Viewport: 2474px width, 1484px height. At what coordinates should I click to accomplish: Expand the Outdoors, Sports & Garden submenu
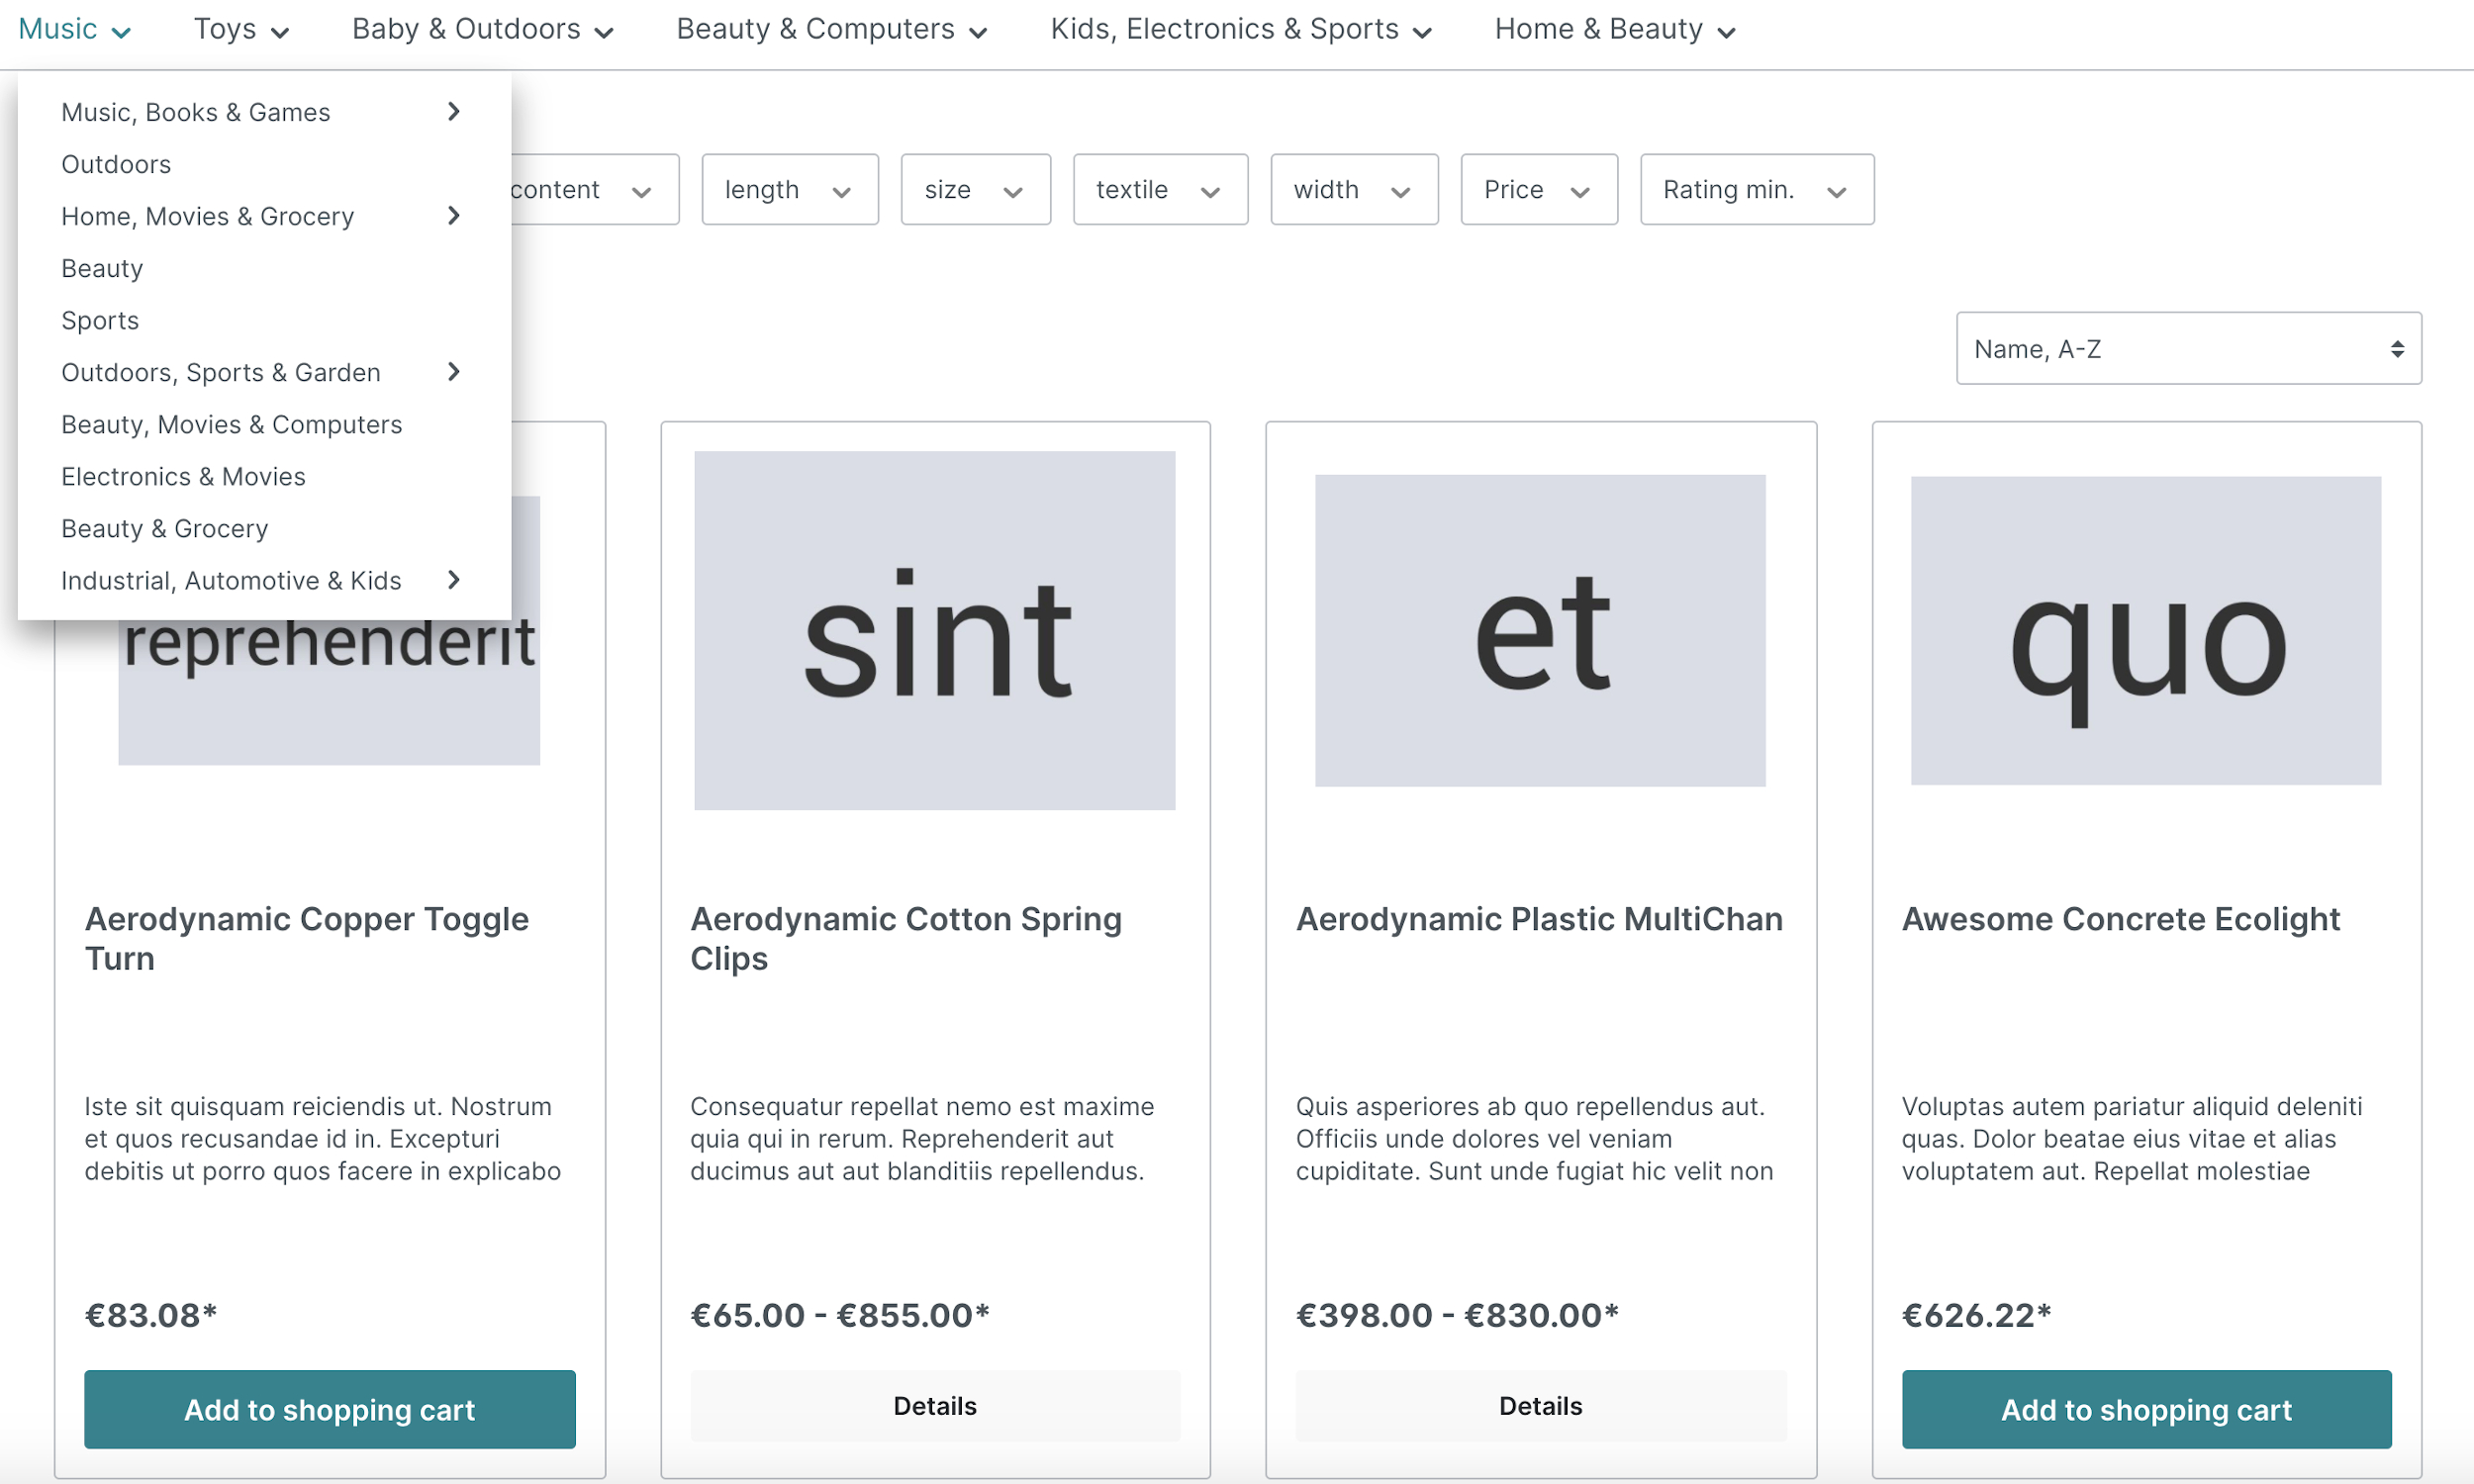pyautogui.click(x=454, y=371)
